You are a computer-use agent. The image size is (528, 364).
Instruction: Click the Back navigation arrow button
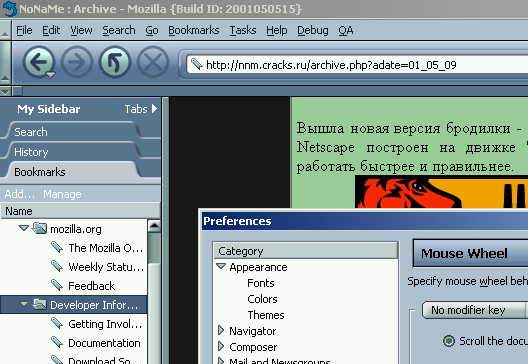click(x=39, y=62)
